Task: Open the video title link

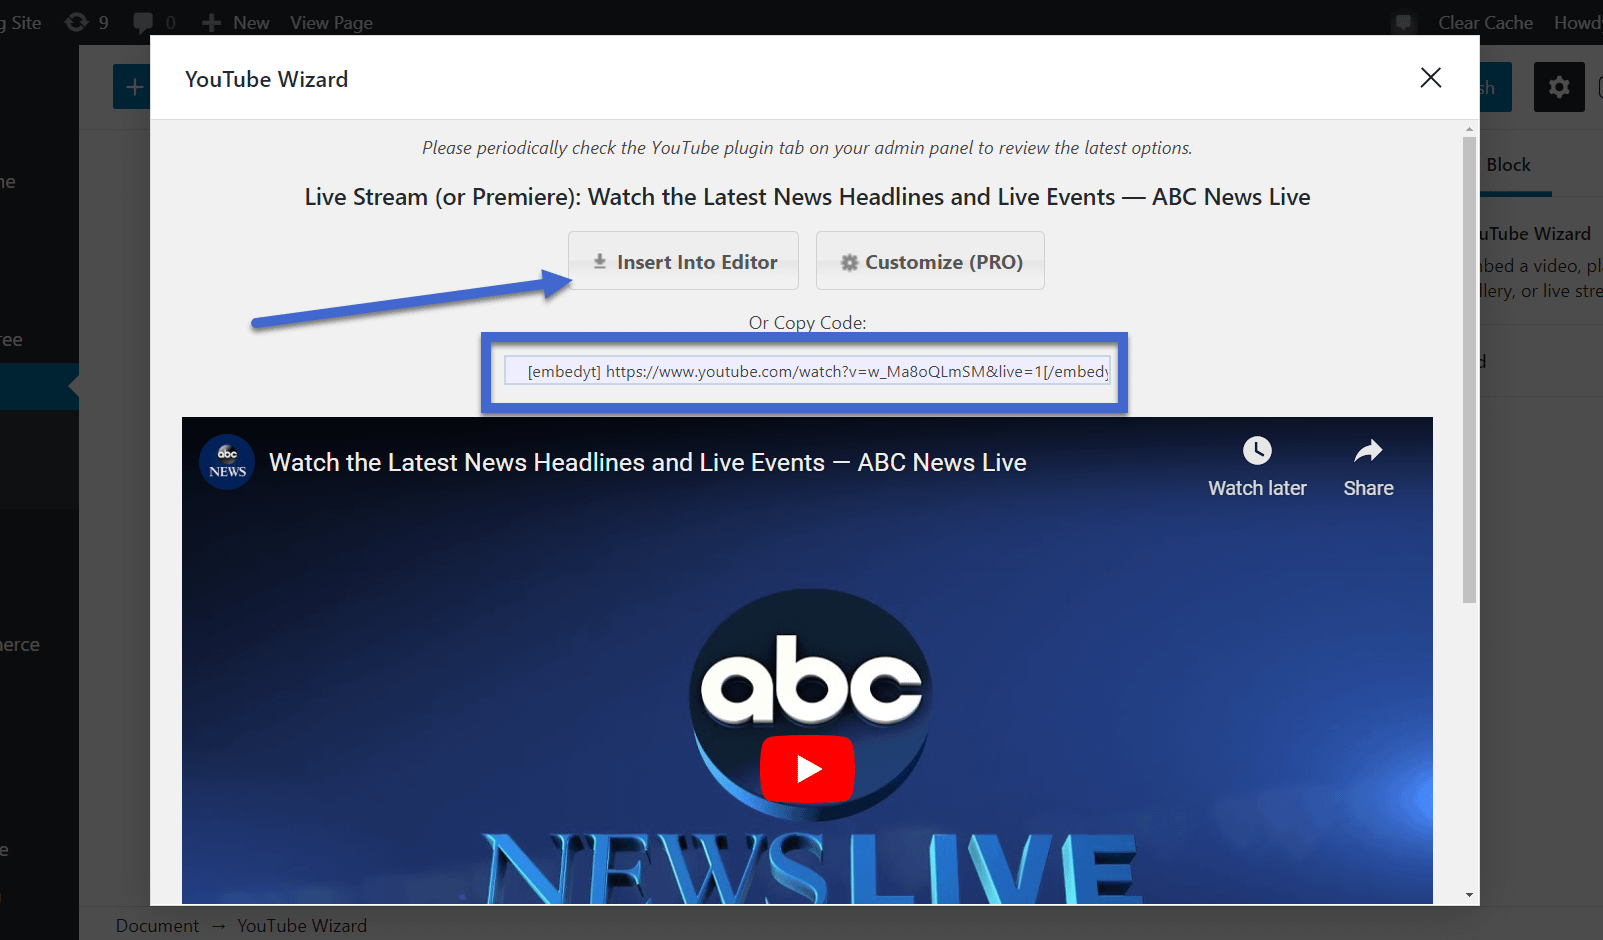Action: 647,463
